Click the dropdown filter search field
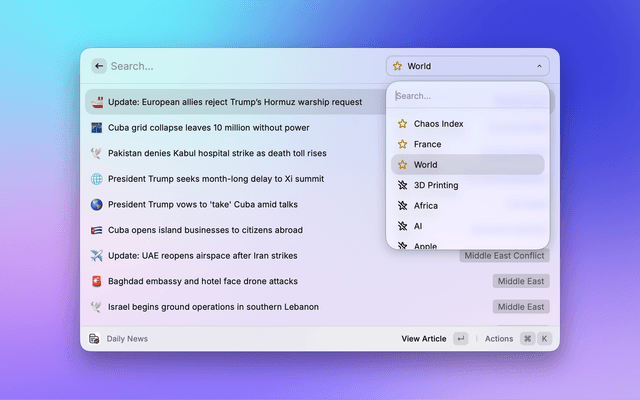 [x=467, y=96]
